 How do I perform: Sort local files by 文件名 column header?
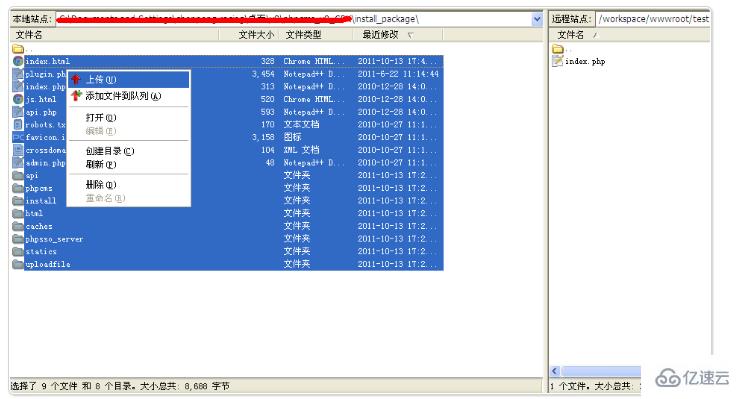click(x=114, y=35)
